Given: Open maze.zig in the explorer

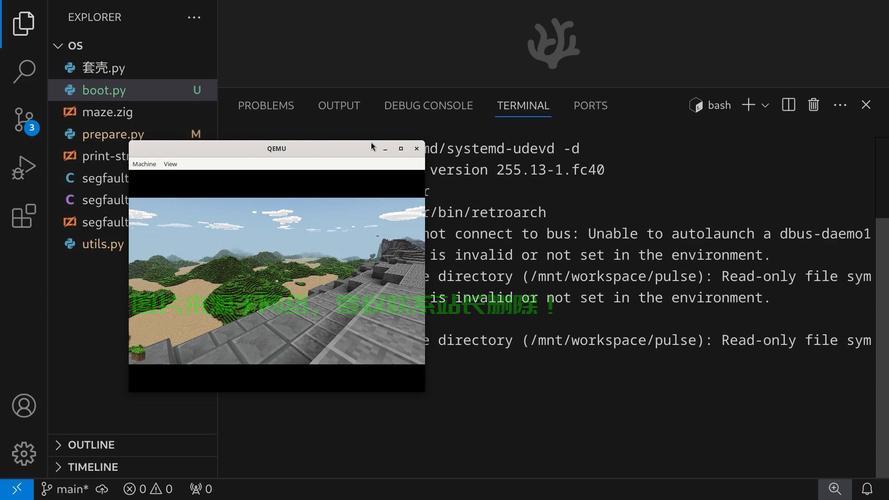Looking at the screenshot, I should click(107, 112).
